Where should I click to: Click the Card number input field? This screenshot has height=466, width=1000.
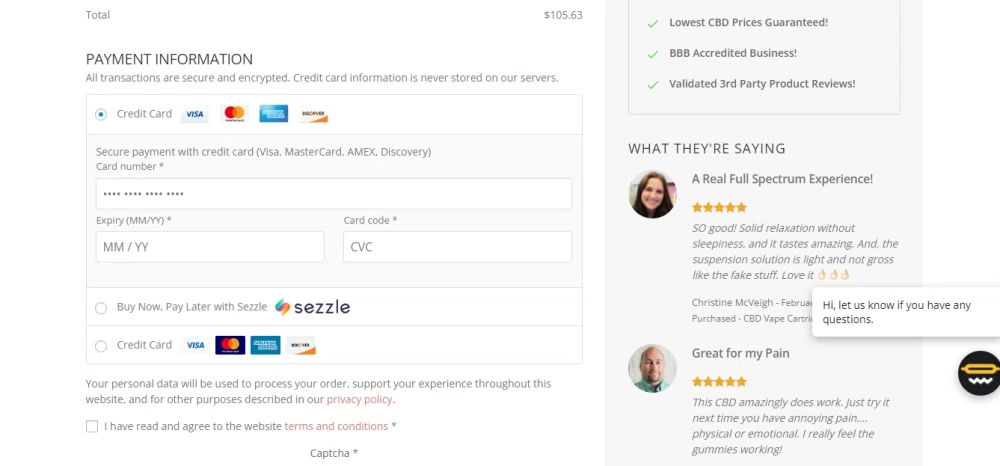click(x=334, y=194)
